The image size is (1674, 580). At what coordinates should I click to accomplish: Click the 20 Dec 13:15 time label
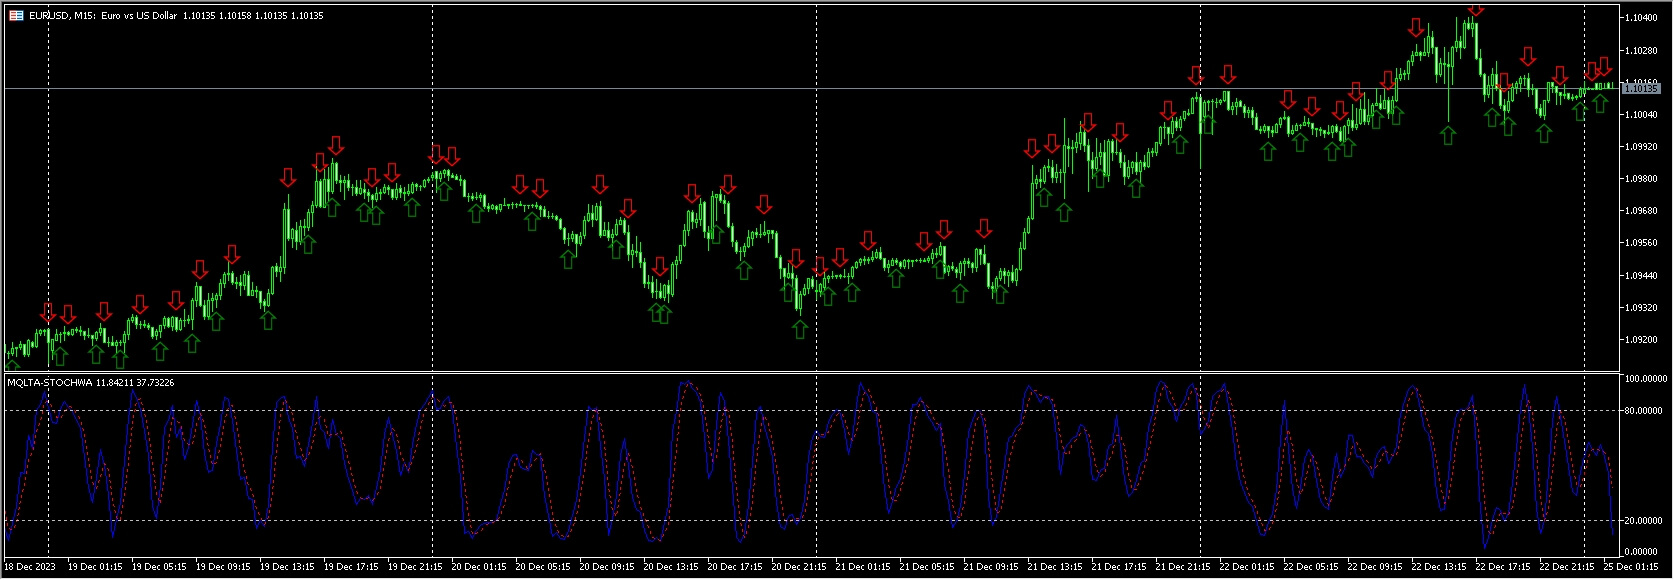pyautogui.click(x=671, y=567)
